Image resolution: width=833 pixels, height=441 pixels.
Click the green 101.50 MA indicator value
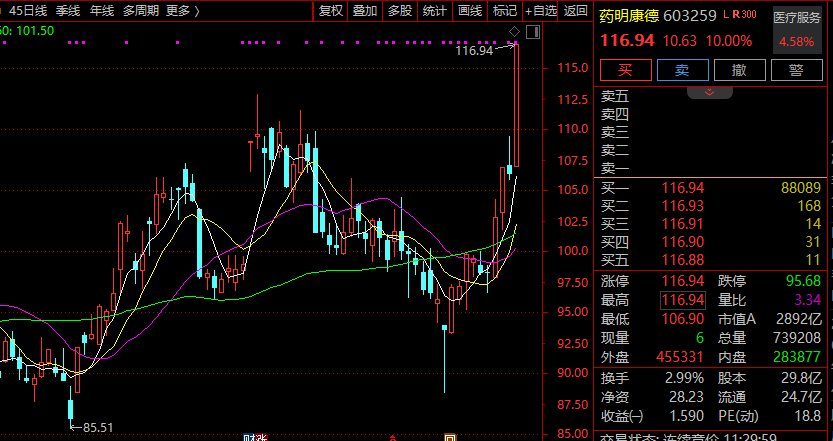tap(35, 31)
